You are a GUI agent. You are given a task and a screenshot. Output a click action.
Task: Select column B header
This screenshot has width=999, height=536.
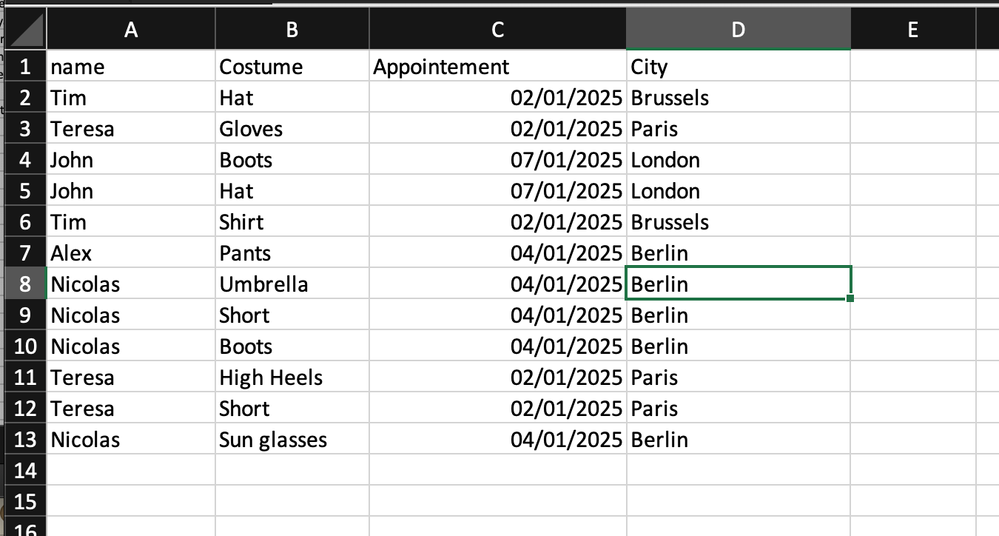tap(292, 30)
